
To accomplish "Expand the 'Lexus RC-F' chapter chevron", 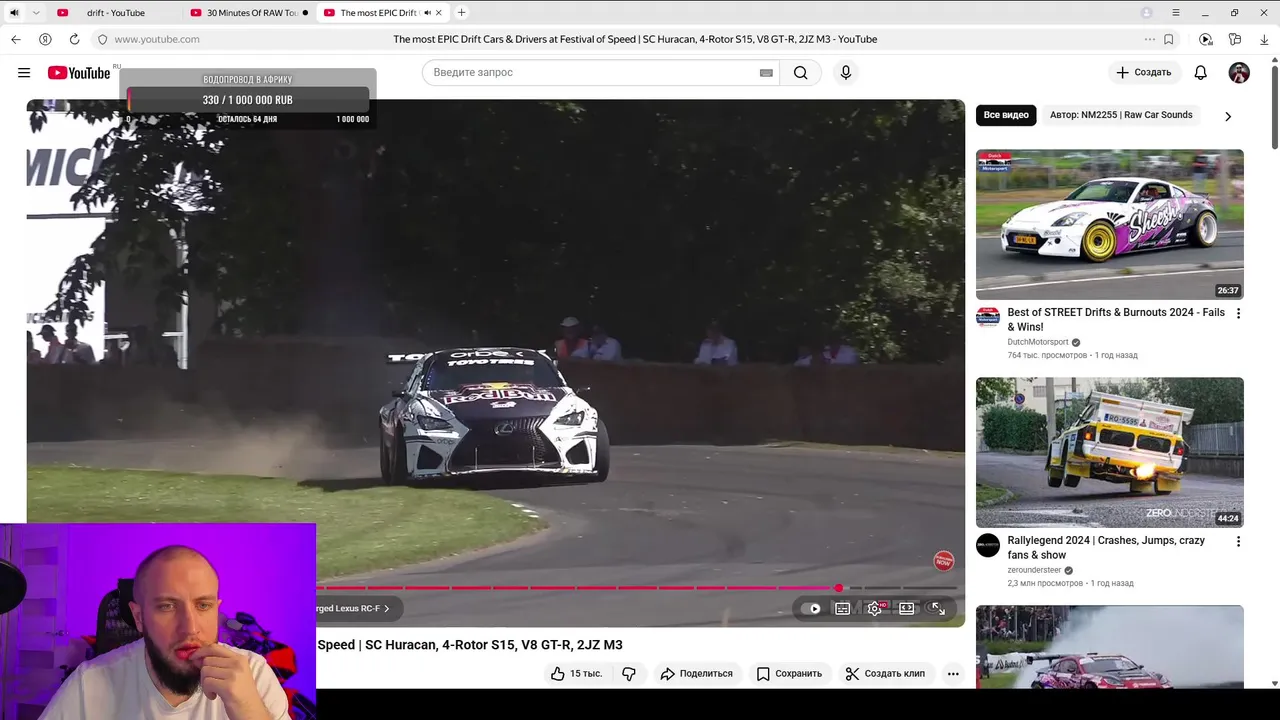I will tap(387, 609).
